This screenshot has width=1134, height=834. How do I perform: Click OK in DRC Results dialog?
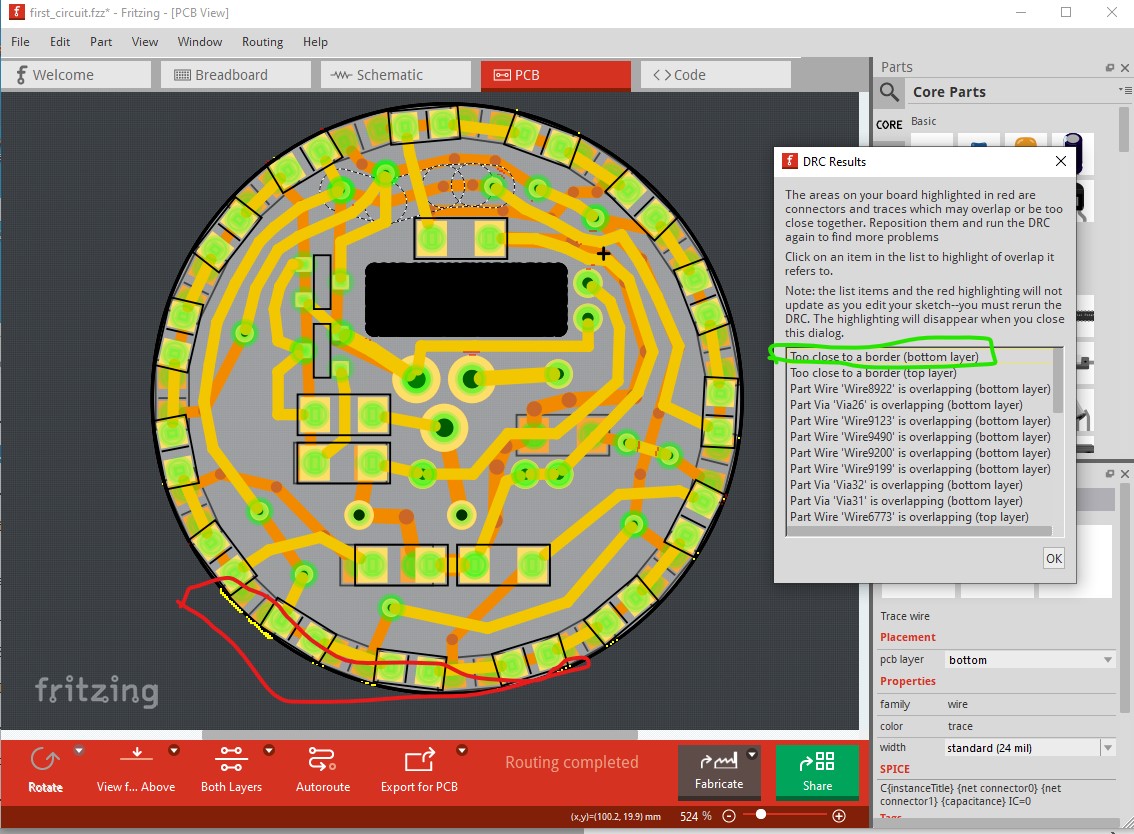(x=1054, y=558)
